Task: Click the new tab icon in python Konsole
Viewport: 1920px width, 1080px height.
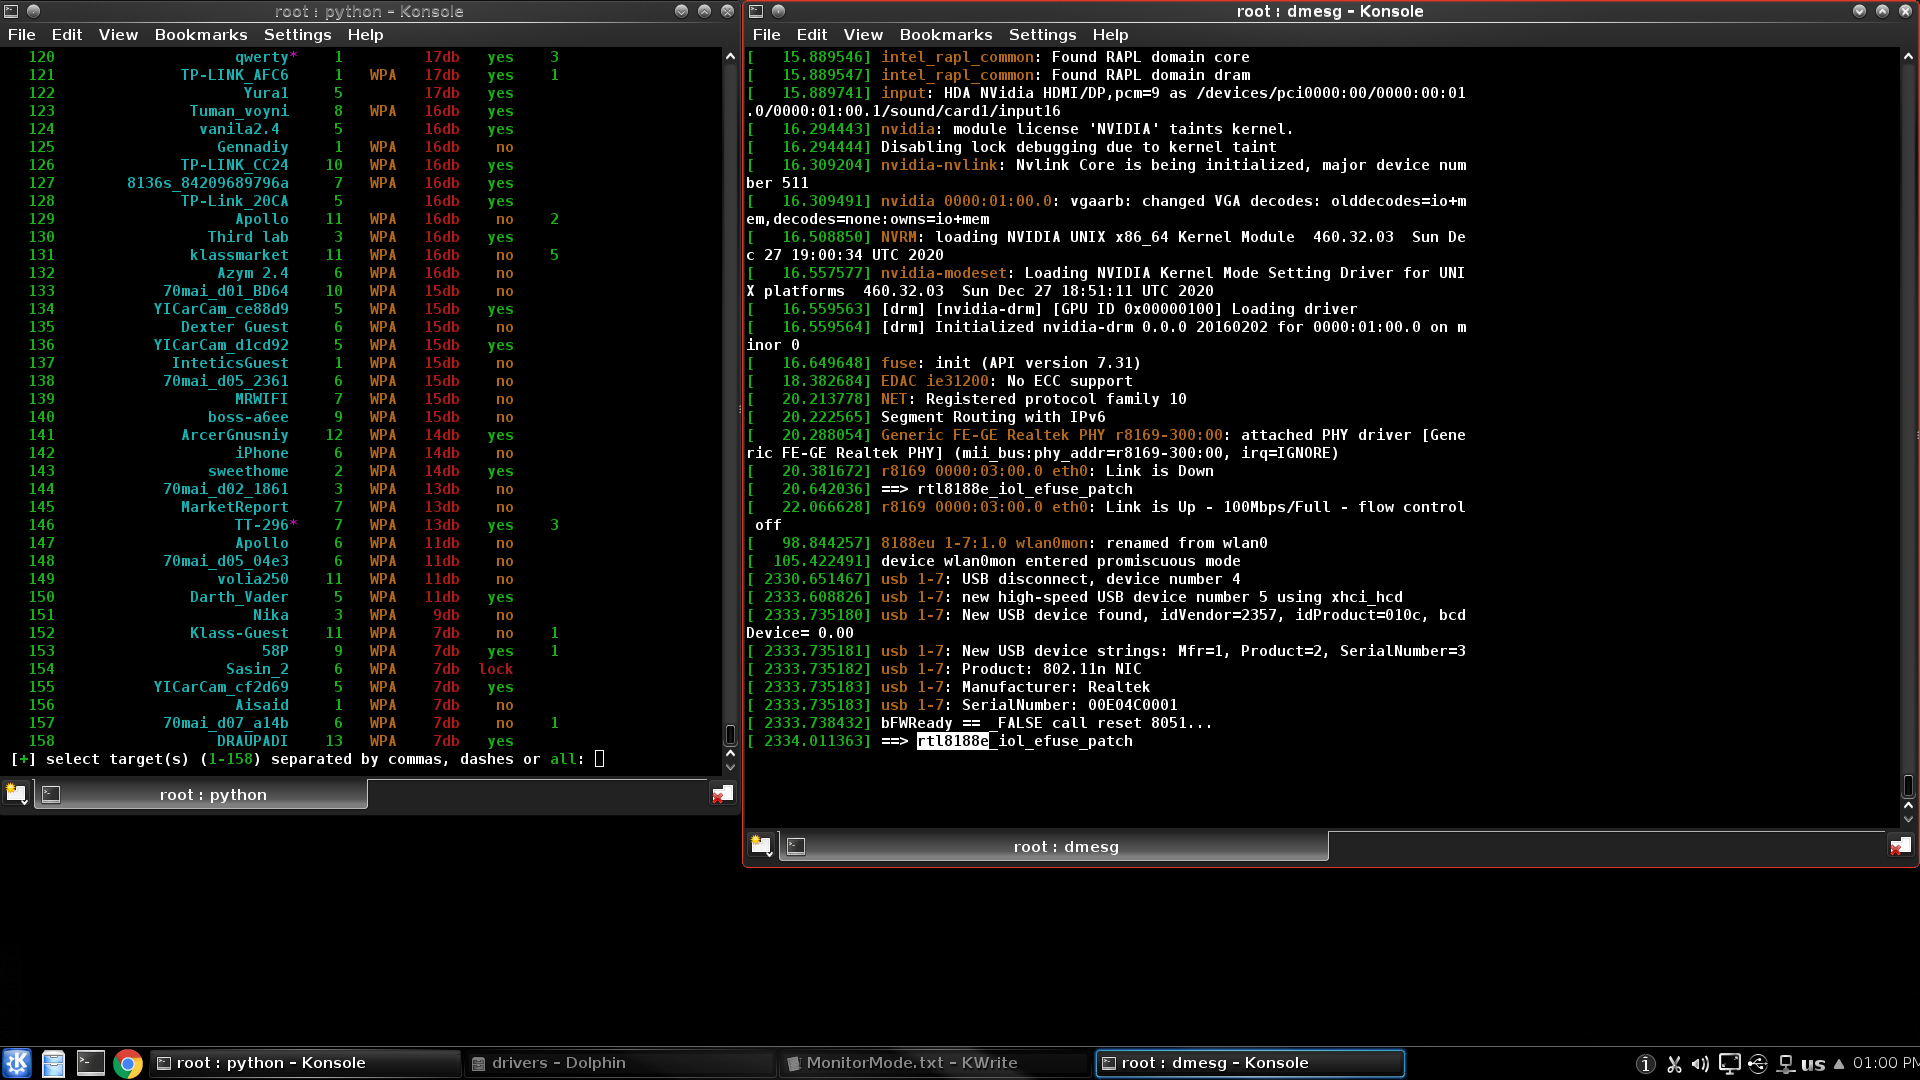Action: (x=16, y=794)
